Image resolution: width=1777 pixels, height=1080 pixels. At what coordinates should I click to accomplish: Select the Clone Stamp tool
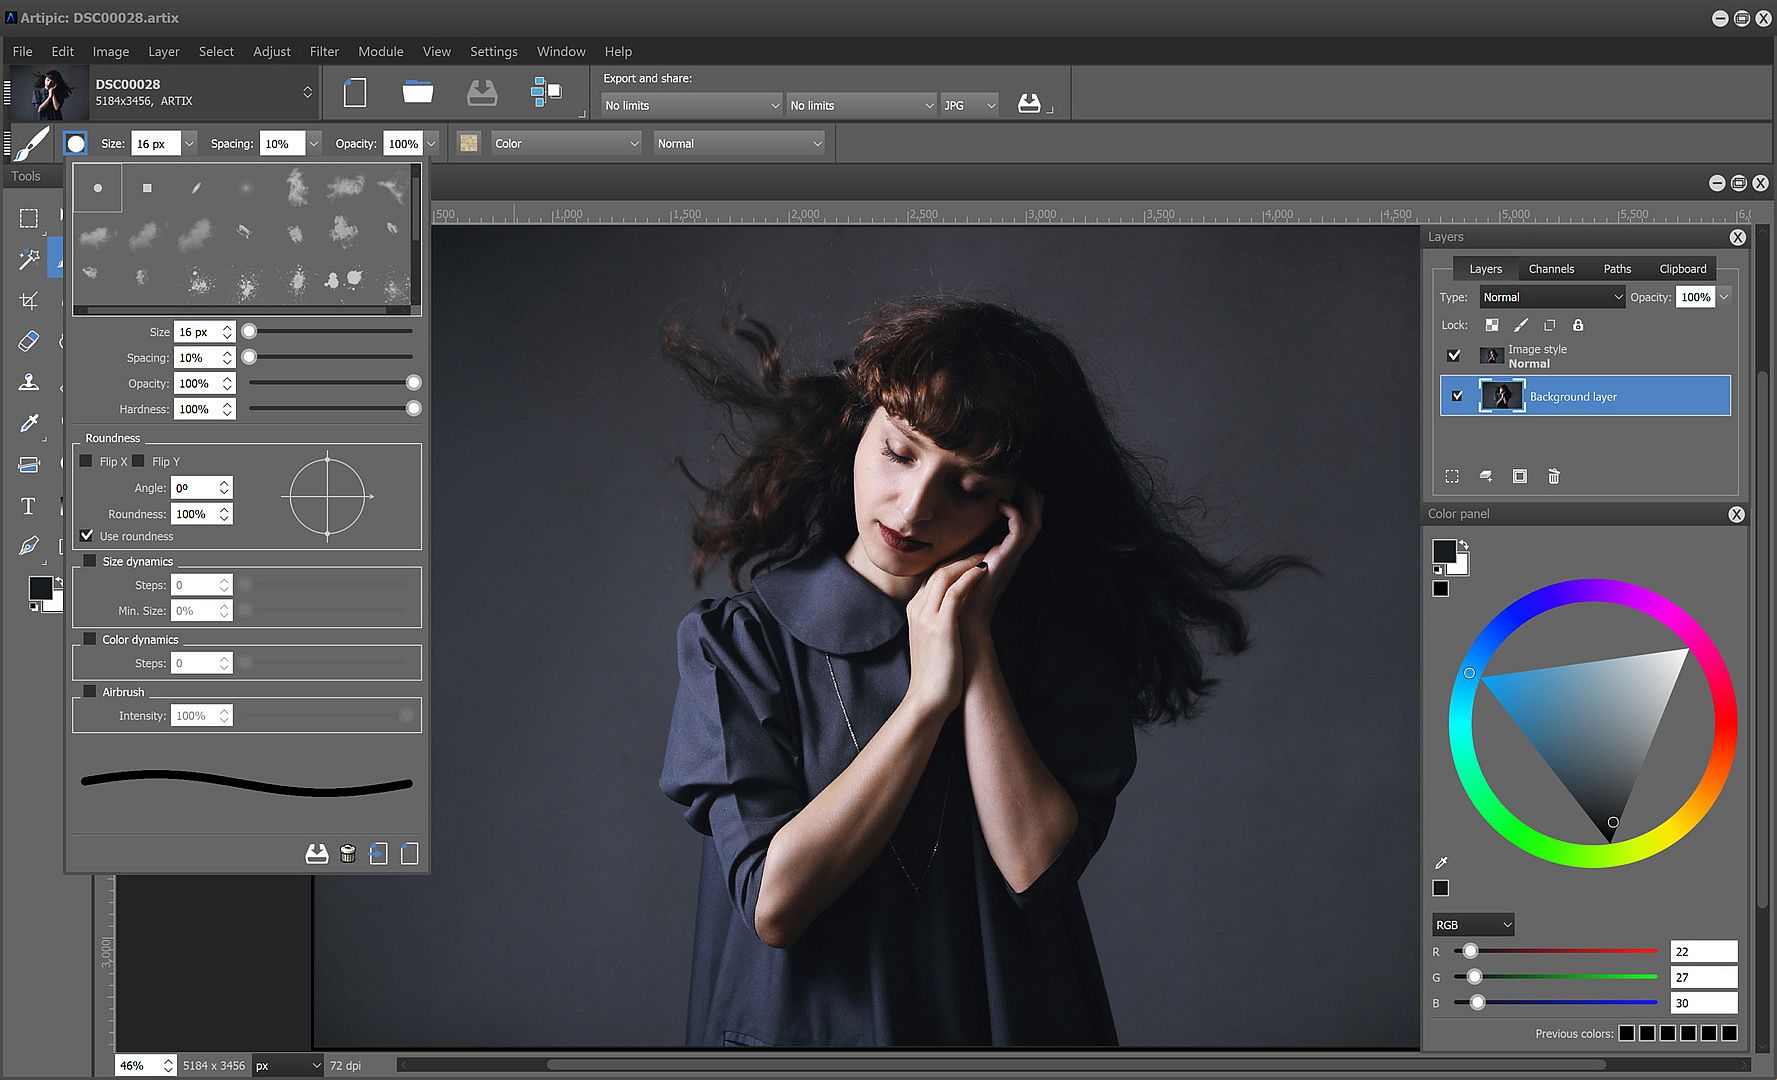point(28,383)
